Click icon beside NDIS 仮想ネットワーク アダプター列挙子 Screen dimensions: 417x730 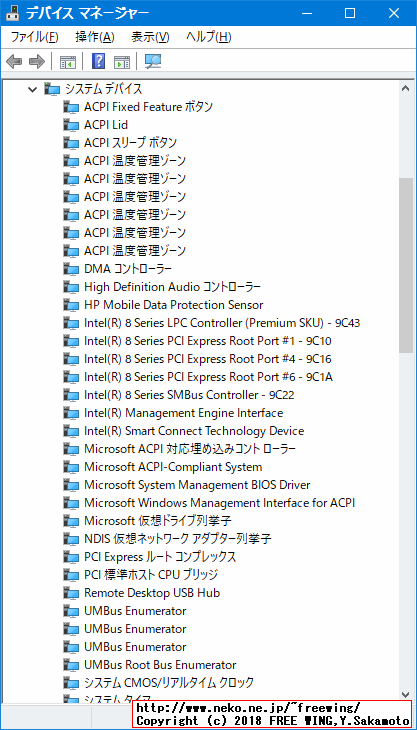[71, 539]
